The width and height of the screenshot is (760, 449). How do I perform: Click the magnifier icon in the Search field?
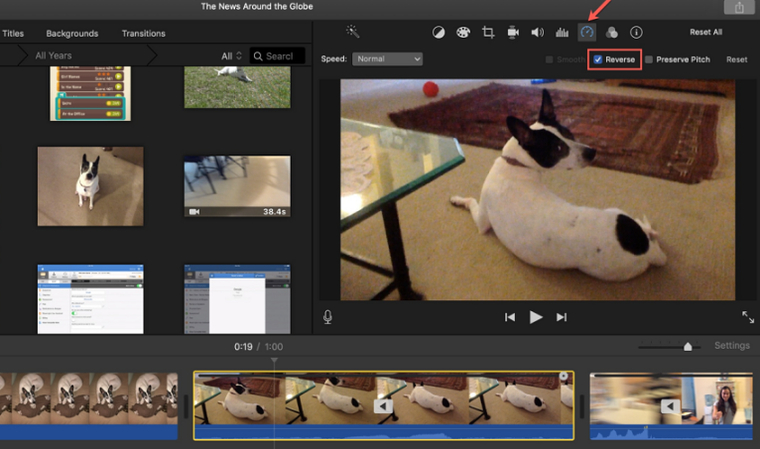coord(258,56)
